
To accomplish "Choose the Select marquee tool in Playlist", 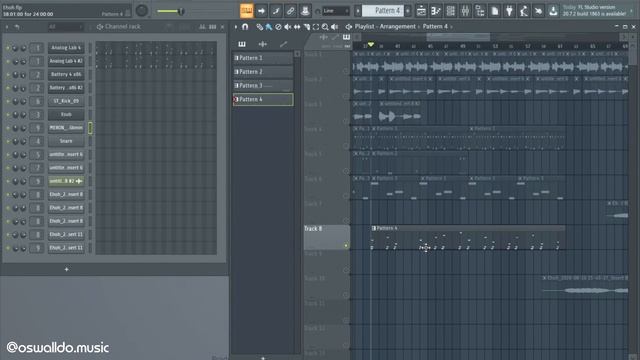I will [x=316, y=27].
